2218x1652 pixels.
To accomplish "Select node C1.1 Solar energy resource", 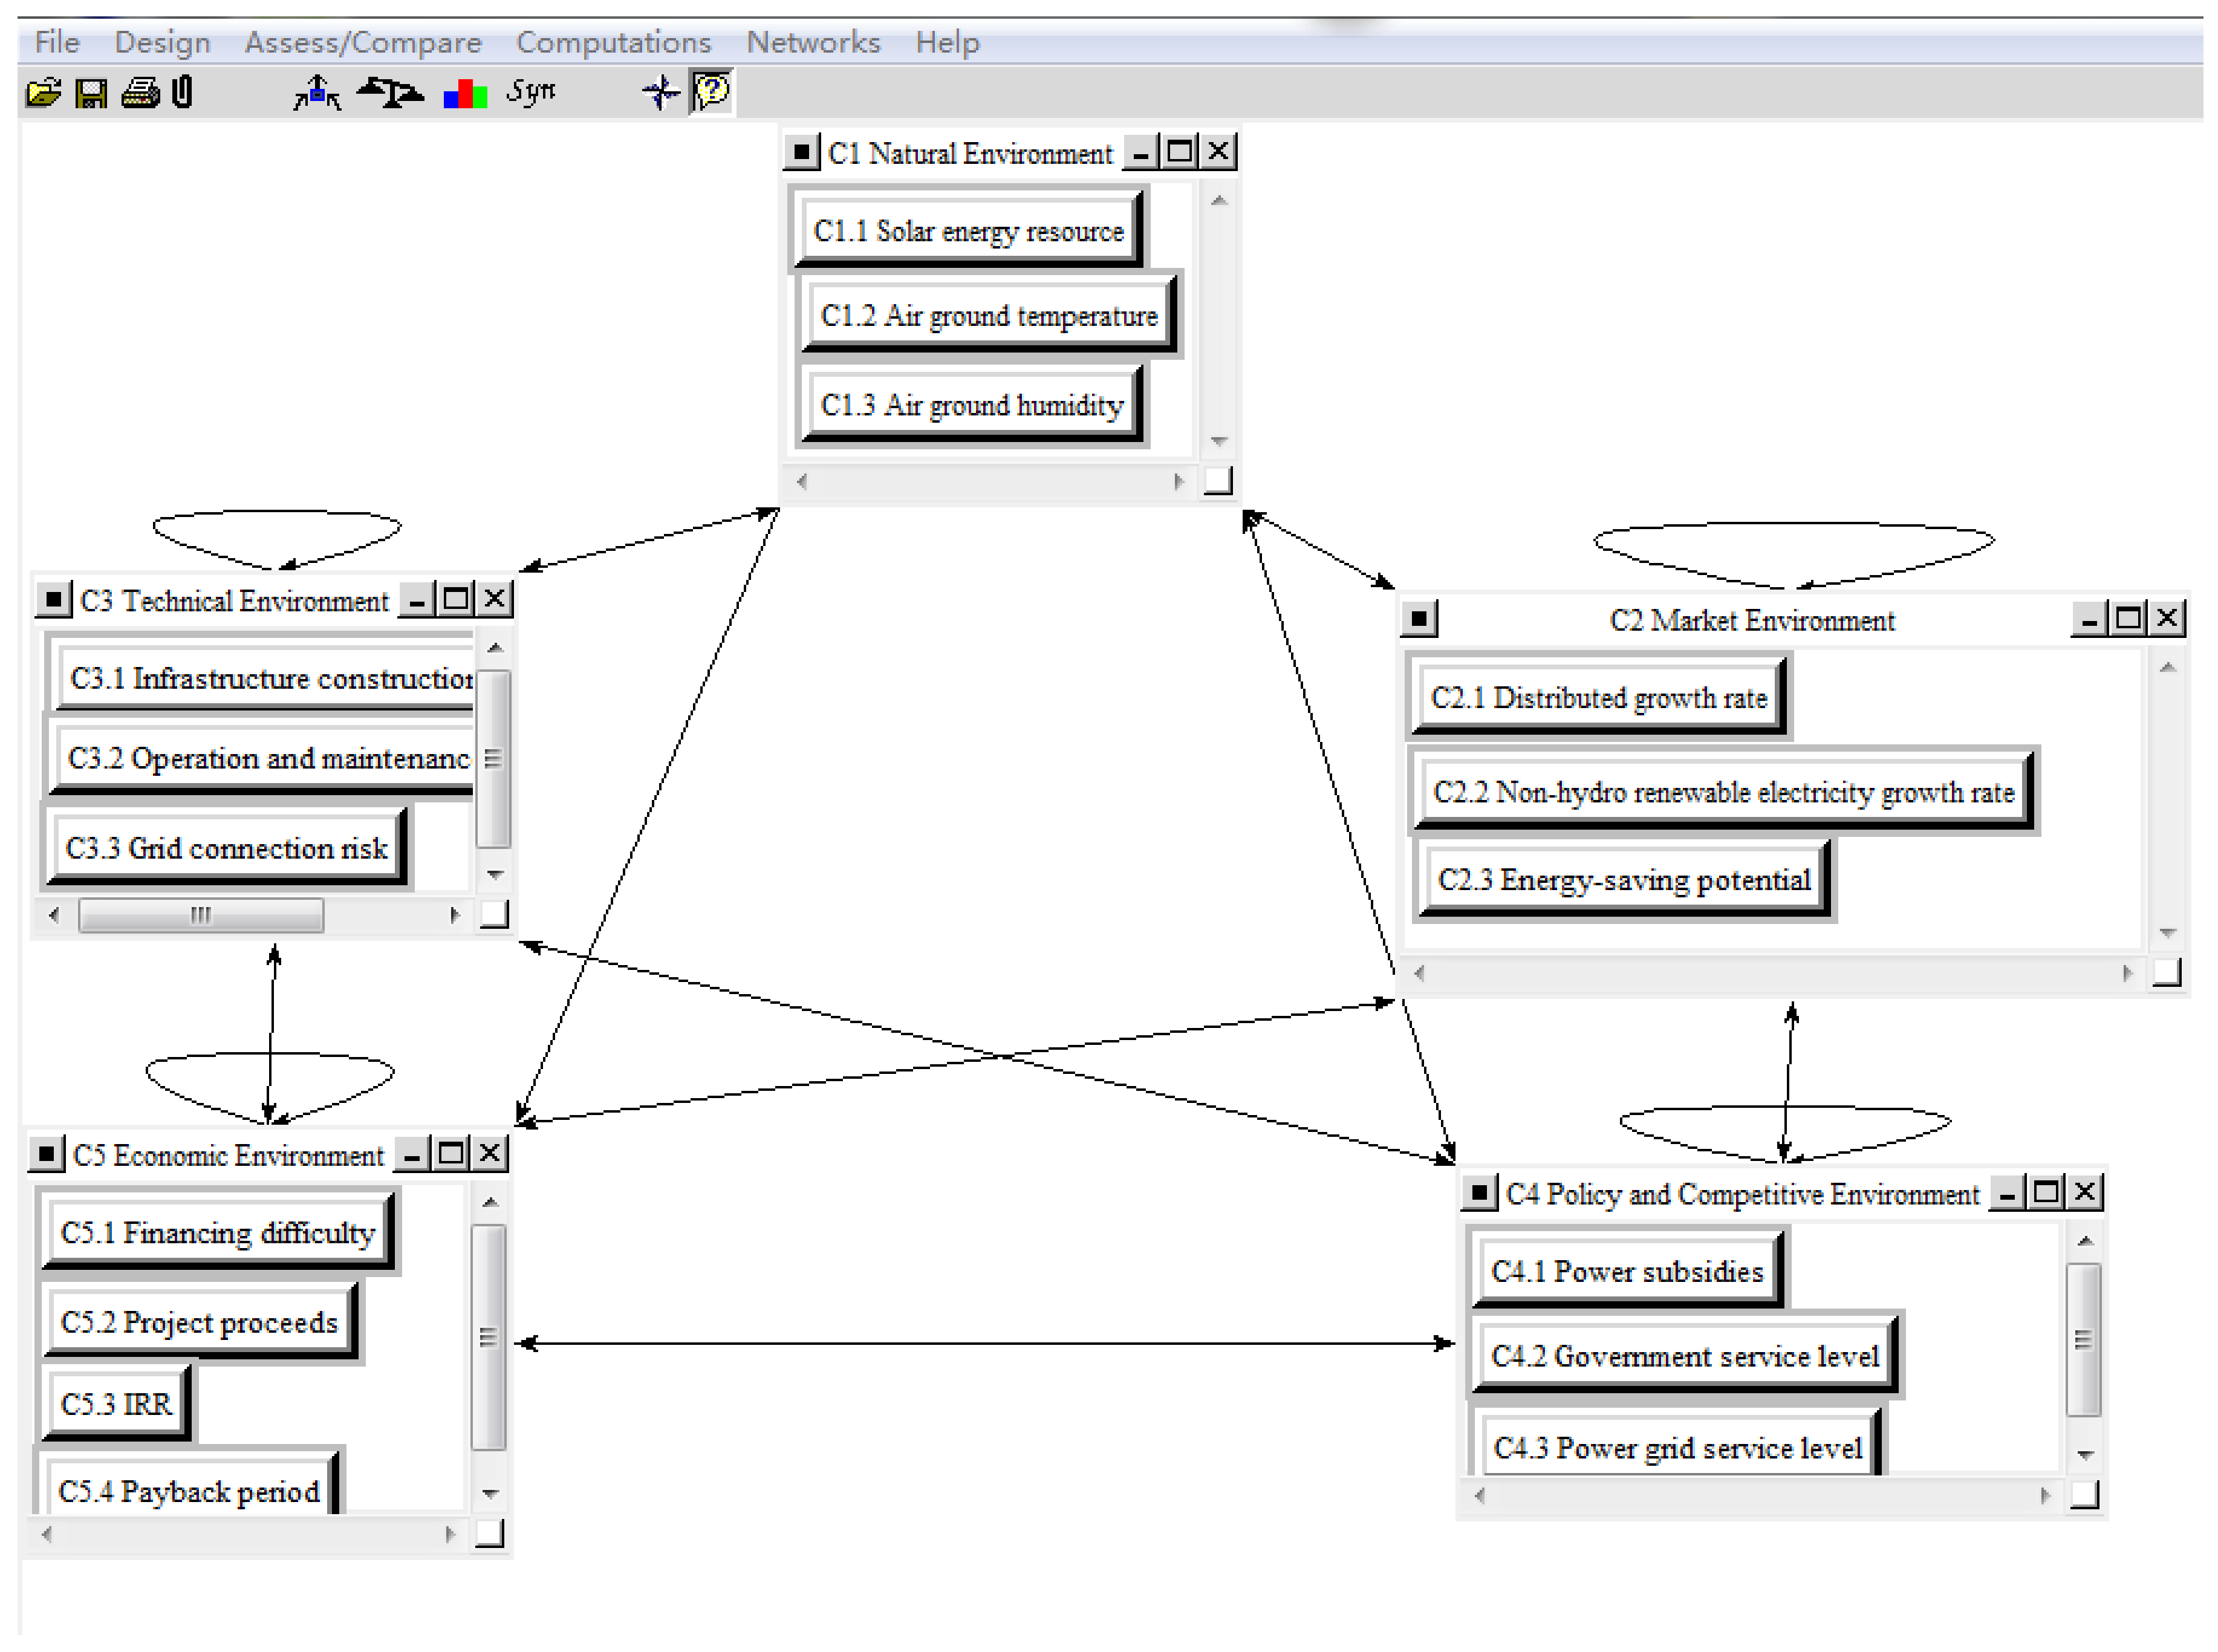I will [968, 231].
